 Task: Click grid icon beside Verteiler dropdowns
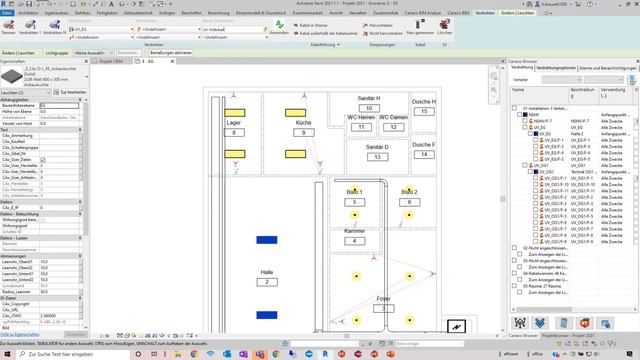pos(631,80)
